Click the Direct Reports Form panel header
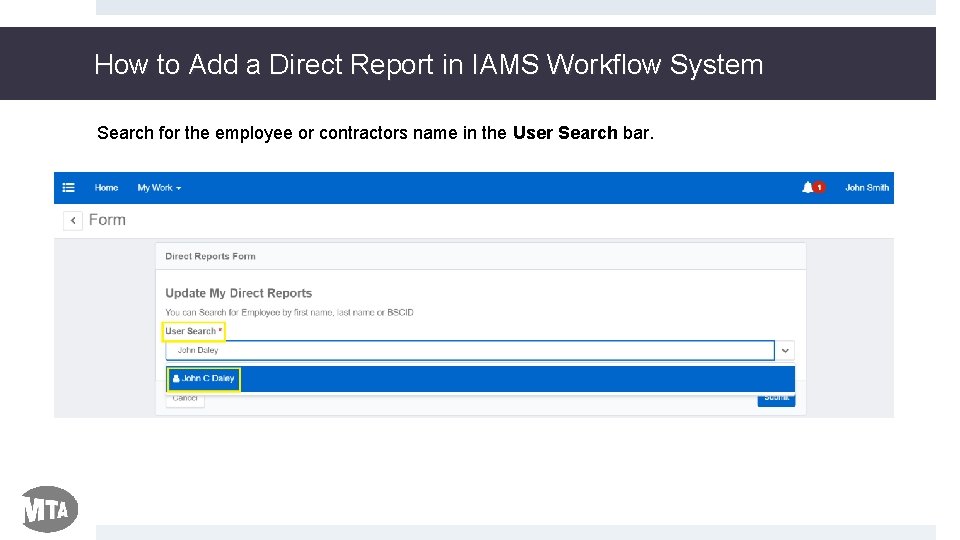Image resolution: width=960 pixels, height=540 pixels. click(x=481, y=256)
